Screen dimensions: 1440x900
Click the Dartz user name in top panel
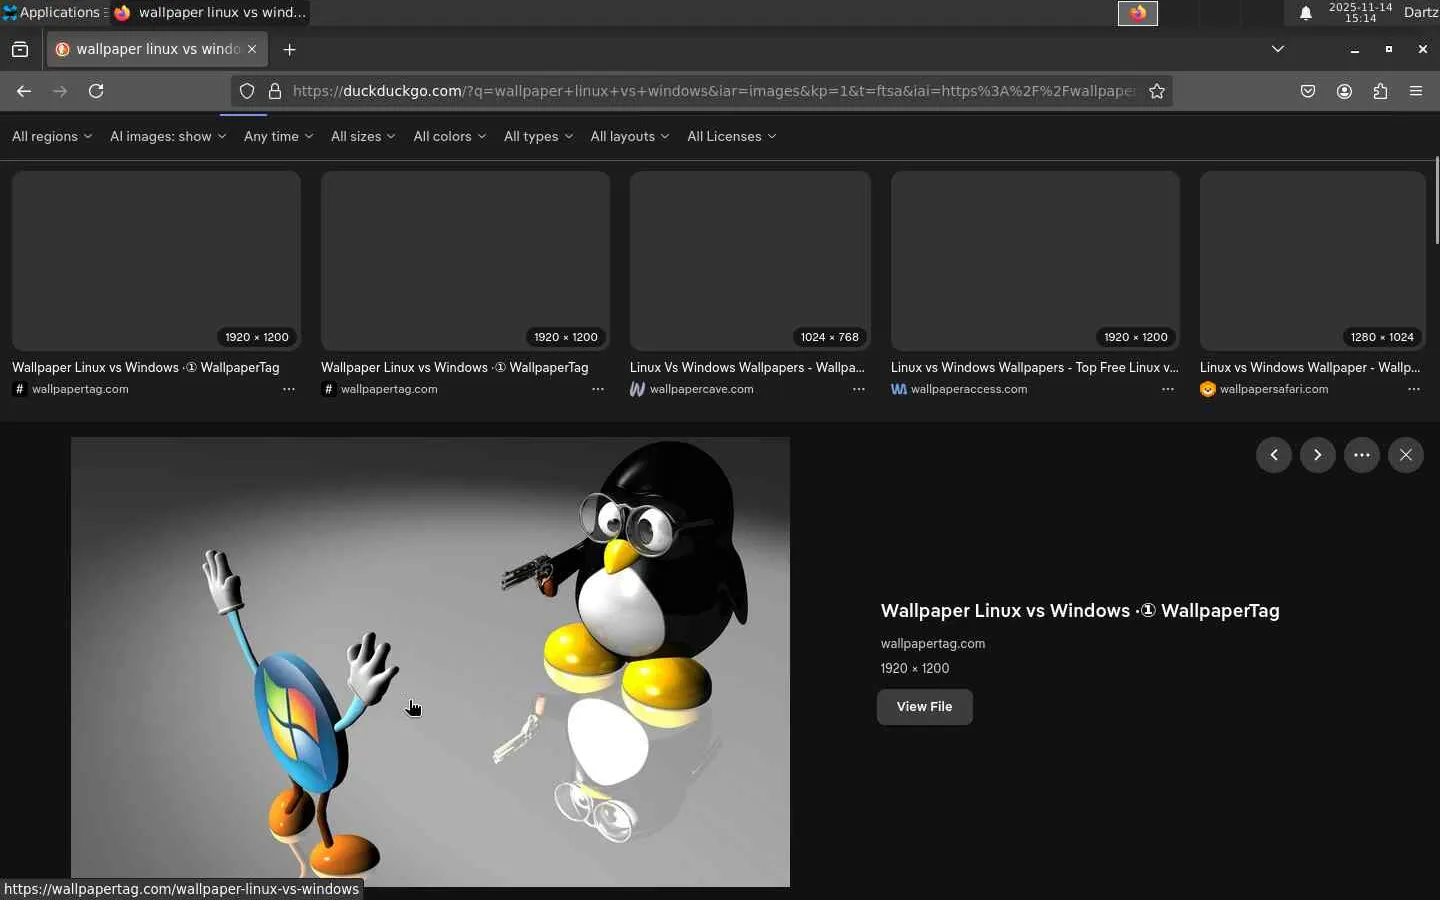[1421, 12]
